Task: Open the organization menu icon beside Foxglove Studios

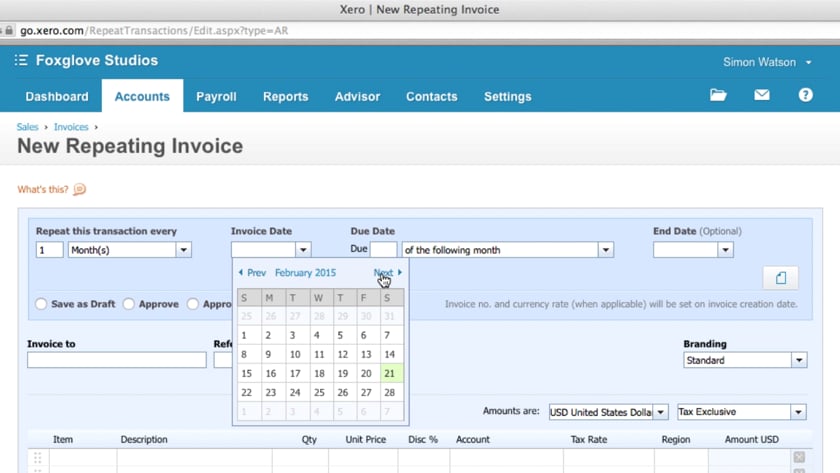Action: tap(21, 60)
